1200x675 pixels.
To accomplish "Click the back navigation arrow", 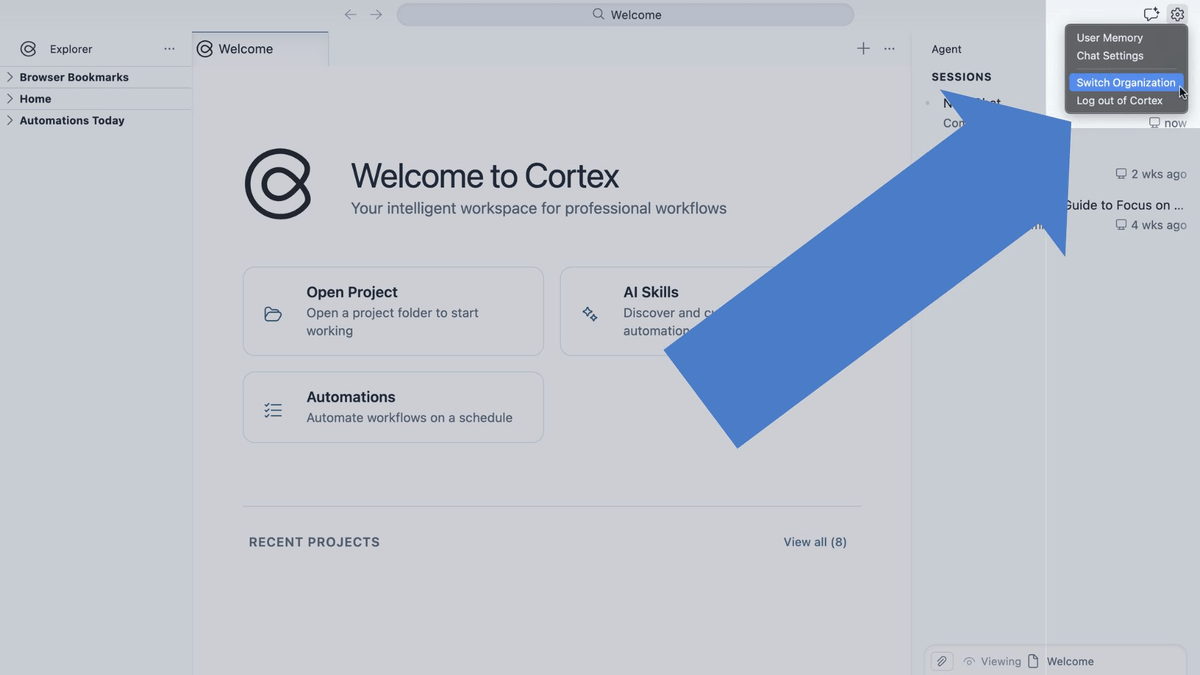I will tap(350, 15).
